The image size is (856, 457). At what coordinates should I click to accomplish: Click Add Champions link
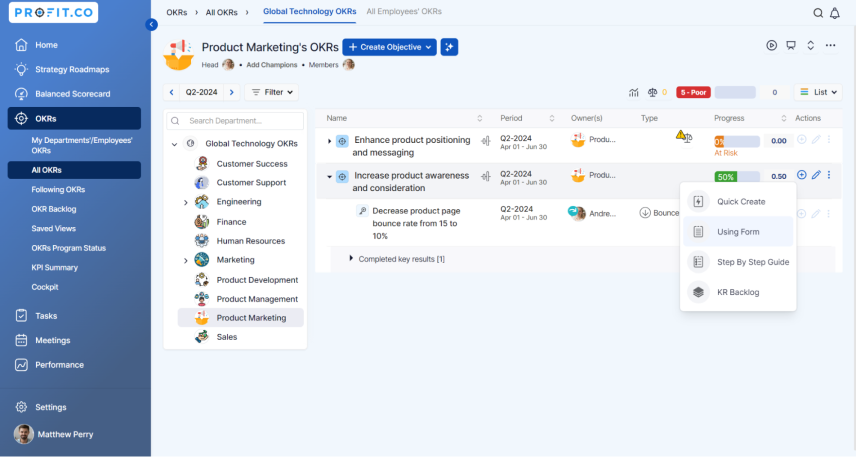272,64
